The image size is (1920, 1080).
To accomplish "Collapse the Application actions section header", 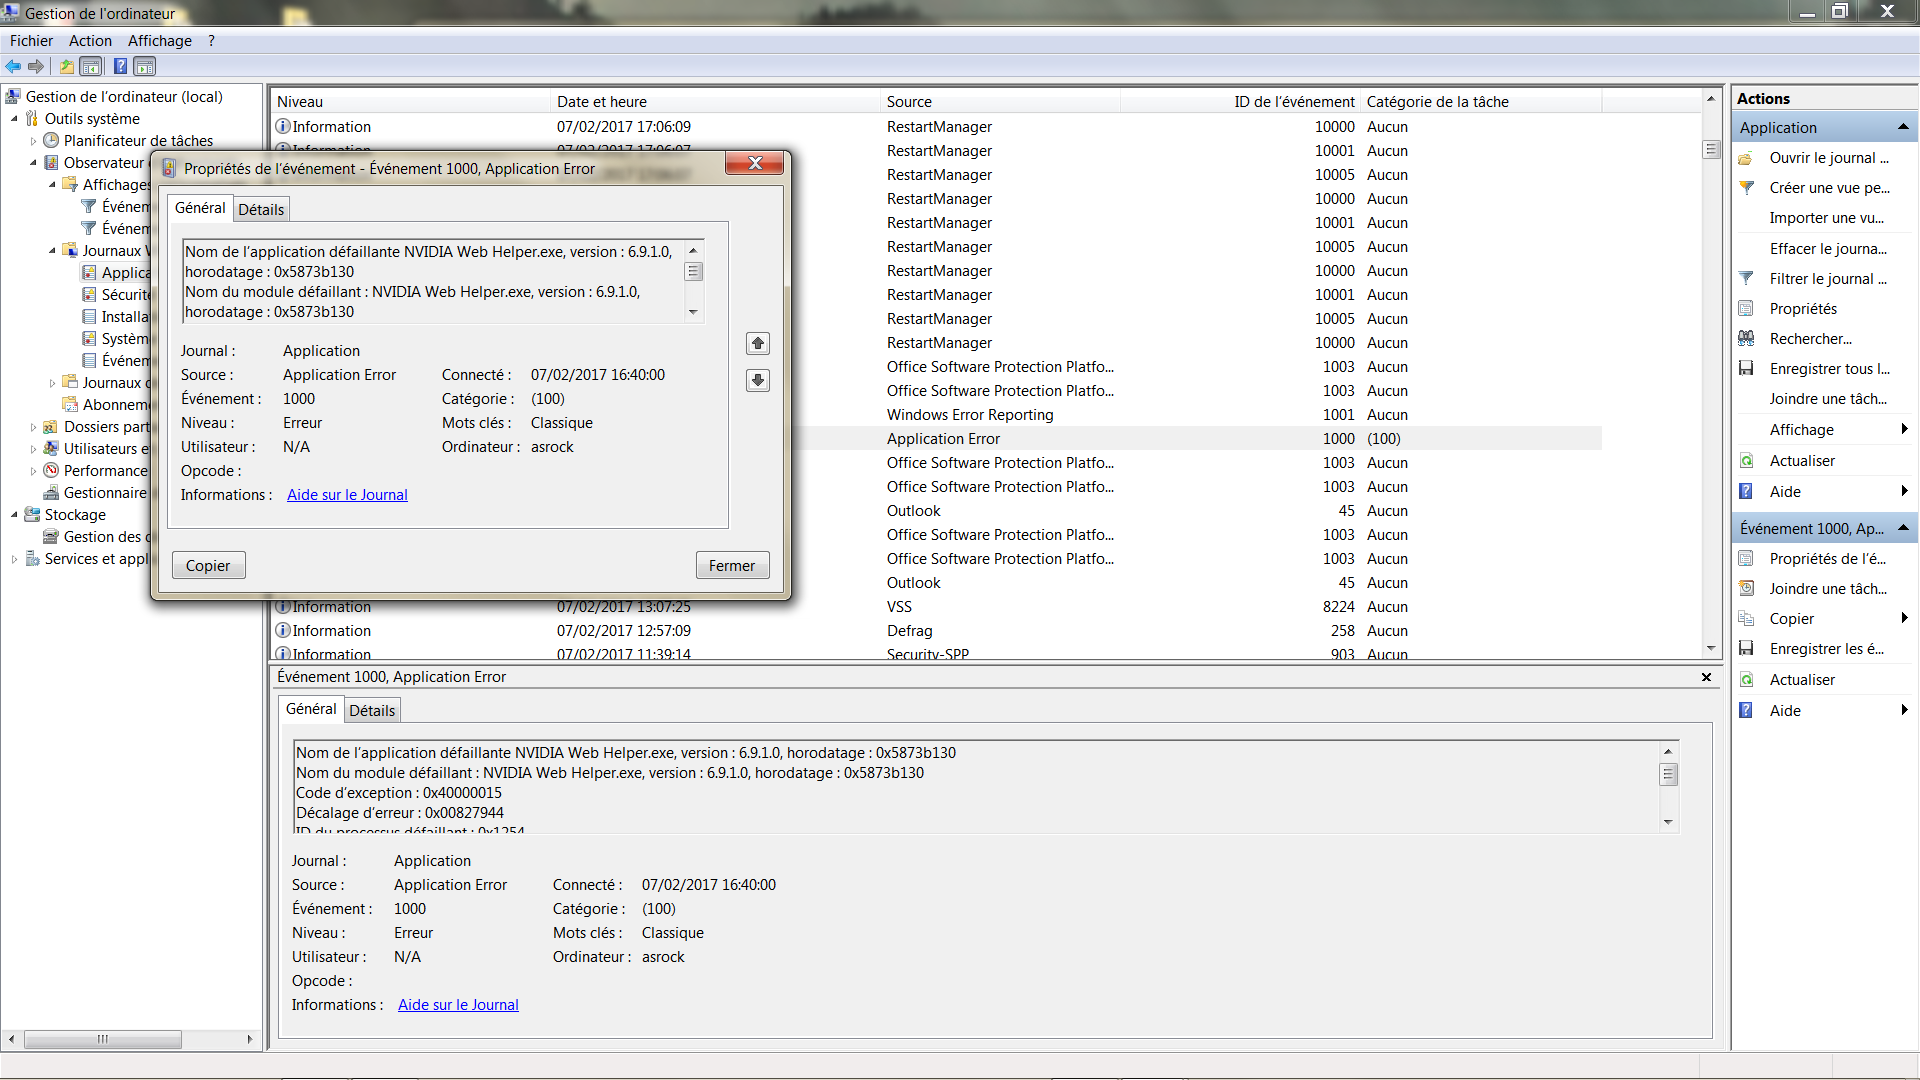I will (1903, 128).
